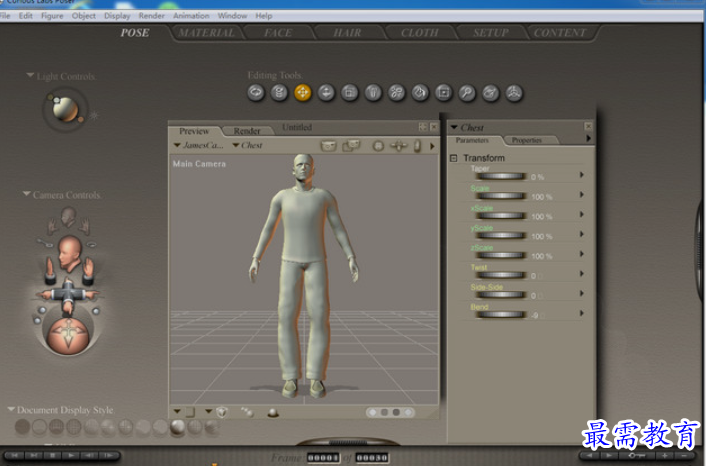Click the Move XZ crossed arms control
Screen dimensions: 706x466
tap(68, 295)
